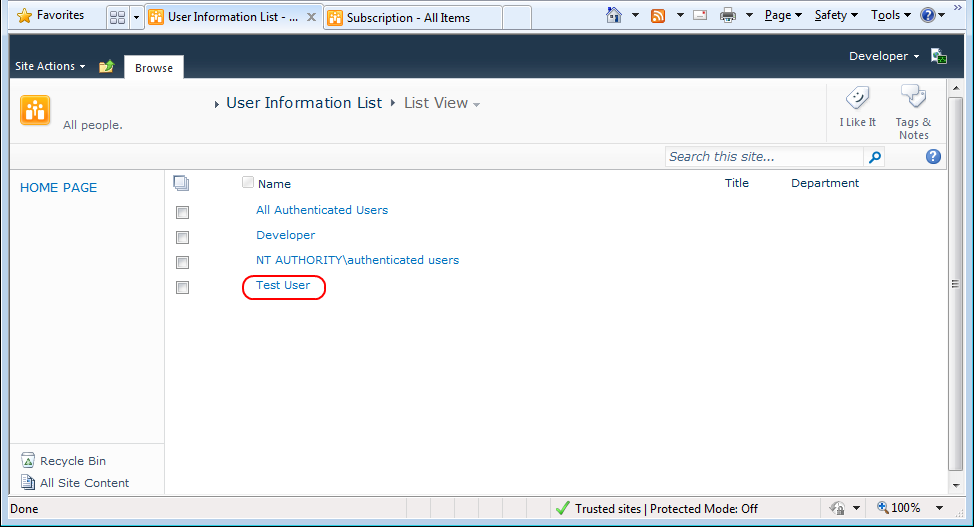Expand the Site Actions dropdown
Screen dimensions: 974x527
tap(50, 66)
